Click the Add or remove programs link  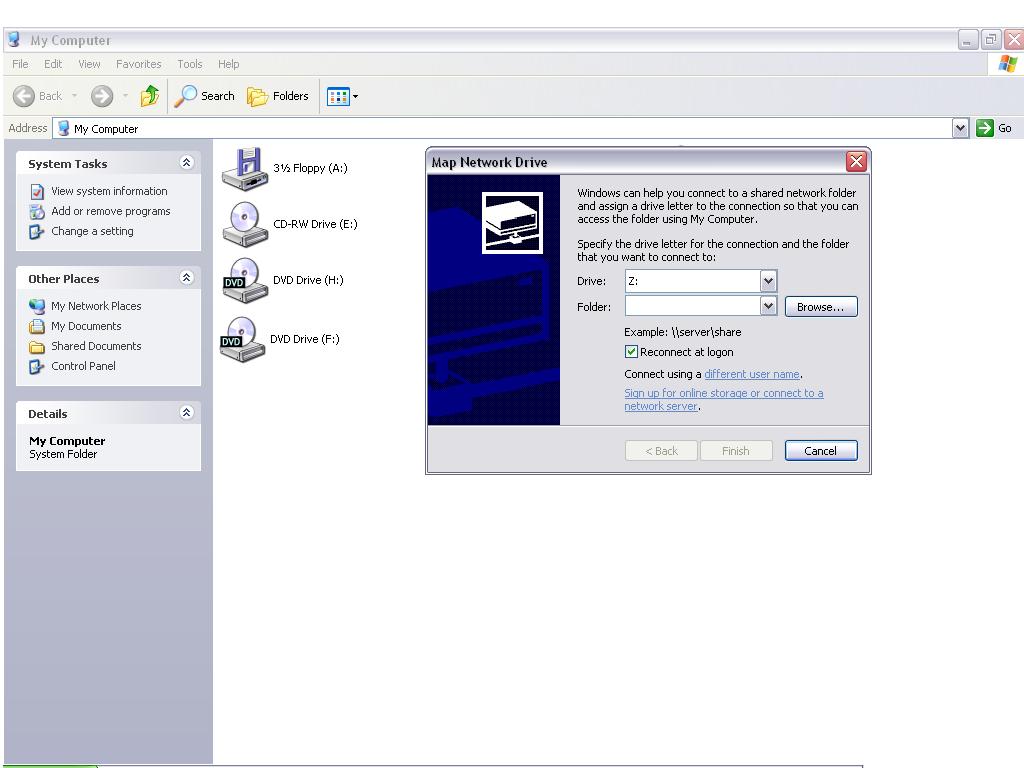[110, 212]
